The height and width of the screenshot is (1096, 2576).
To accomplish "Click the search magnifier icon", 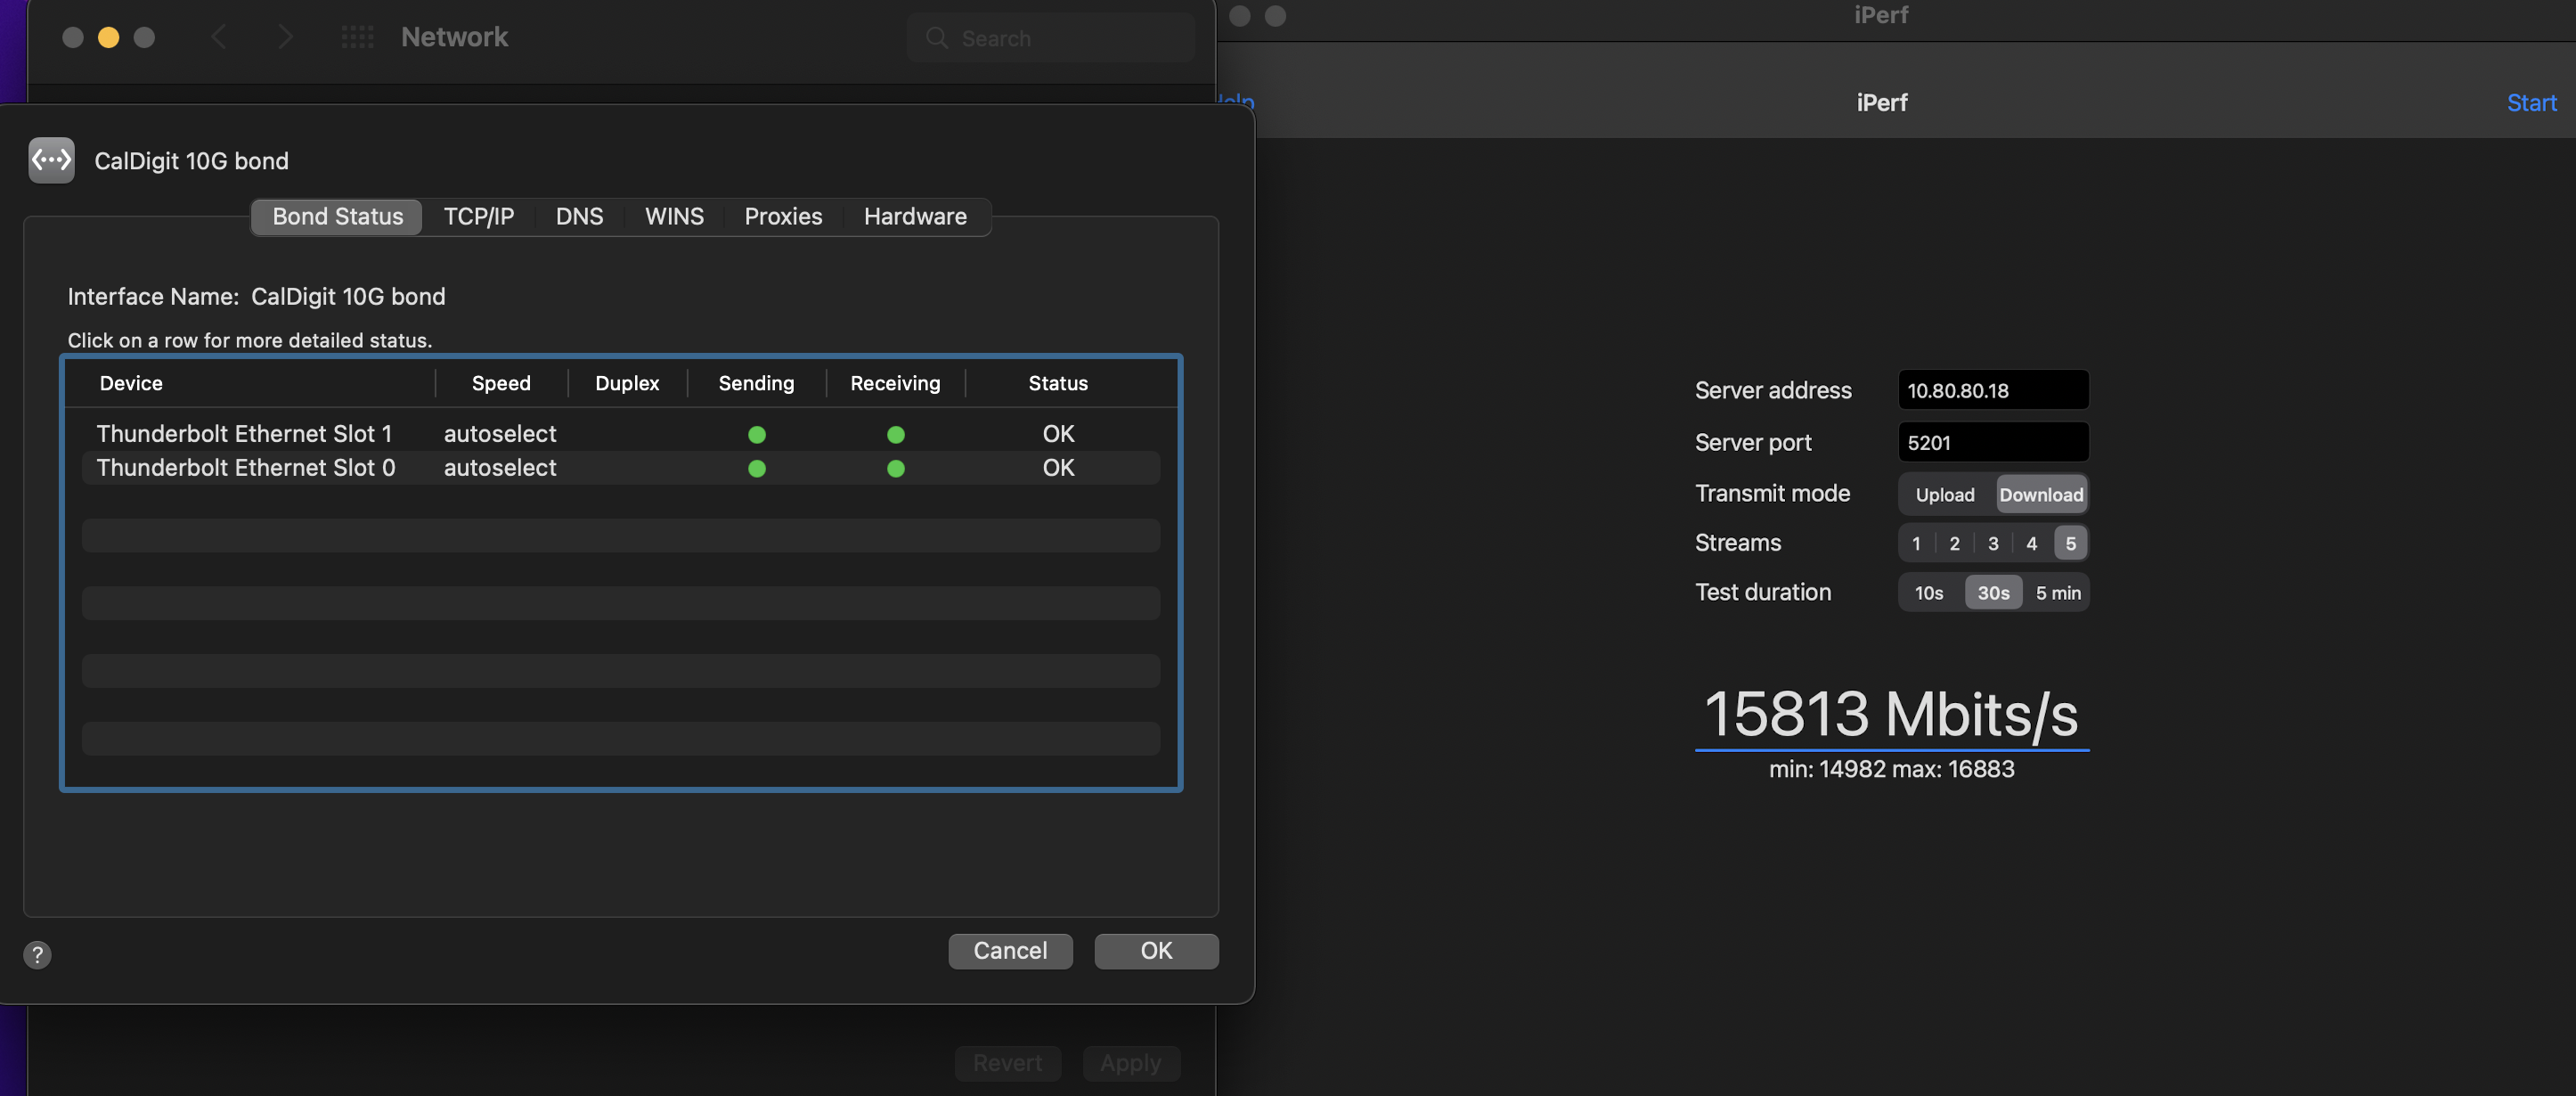I will (x=936, y=38).
